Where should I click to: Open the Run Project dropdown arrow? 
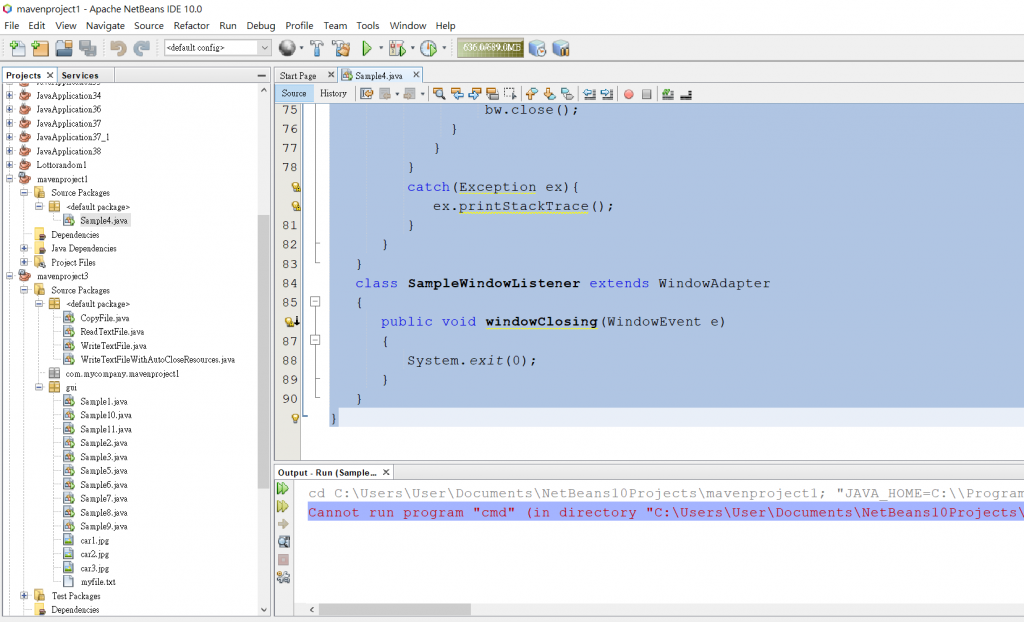click(381, 48)
